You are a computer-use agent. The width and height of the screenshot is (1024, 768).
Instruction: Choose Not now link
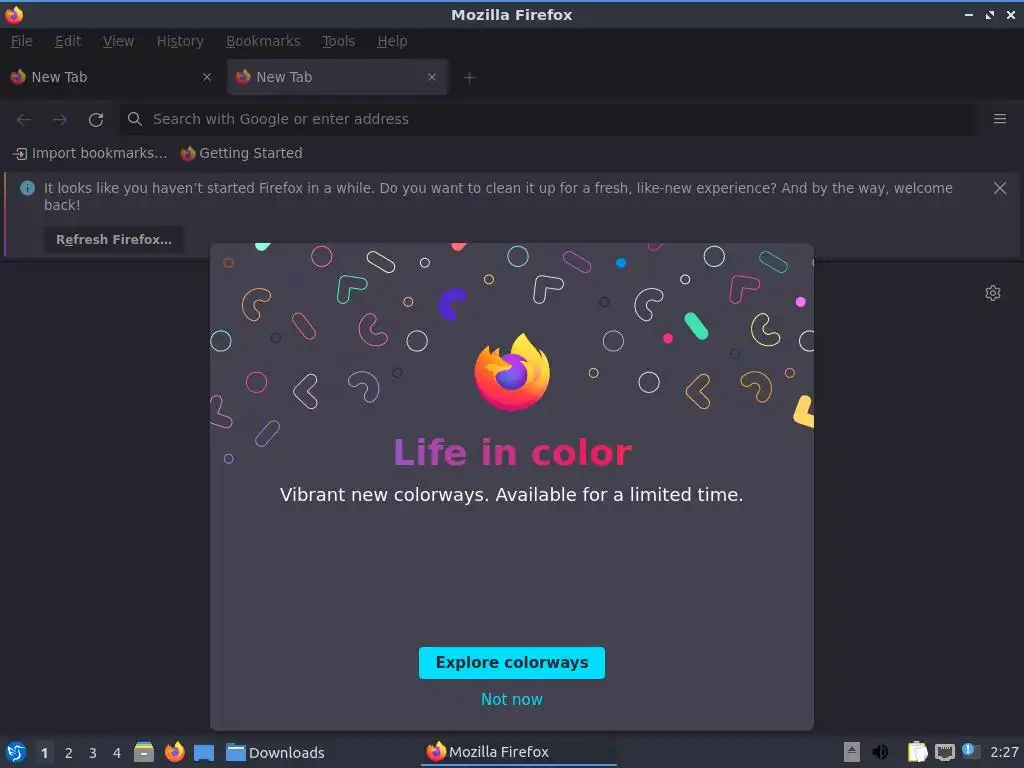tap(512, 699)
